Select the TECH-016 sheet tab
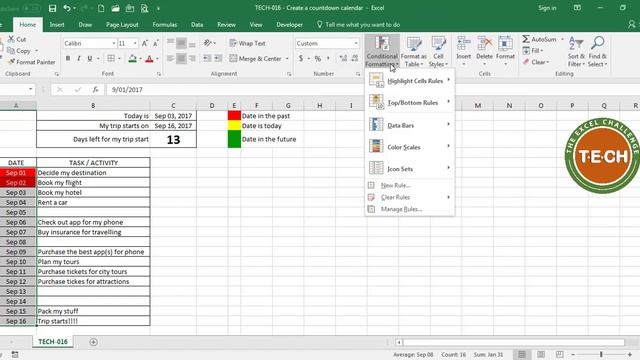 (53, 342)
